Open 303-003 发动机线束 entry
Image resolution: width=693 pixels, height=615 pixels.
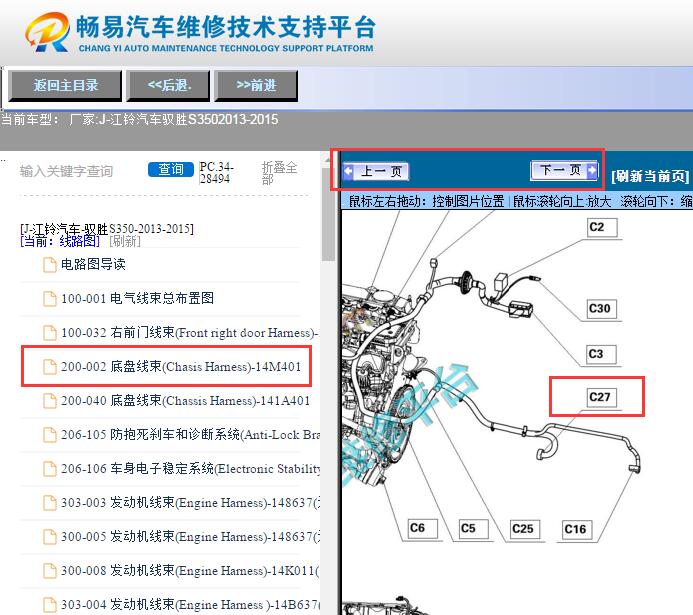pyautogui.click(x=190, y=502)
